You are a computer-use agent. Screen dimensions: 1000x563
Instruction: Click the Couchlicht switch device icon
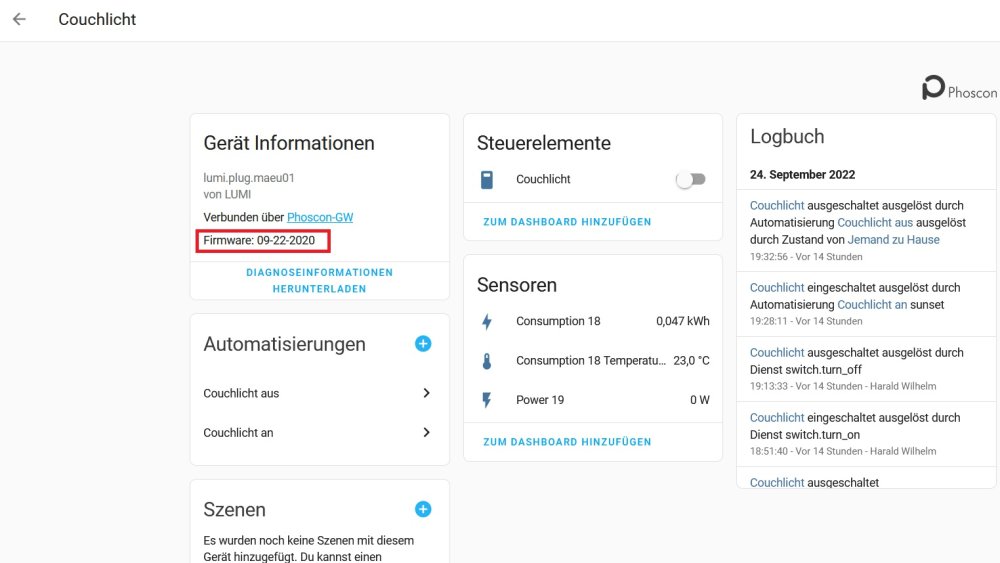487,180
